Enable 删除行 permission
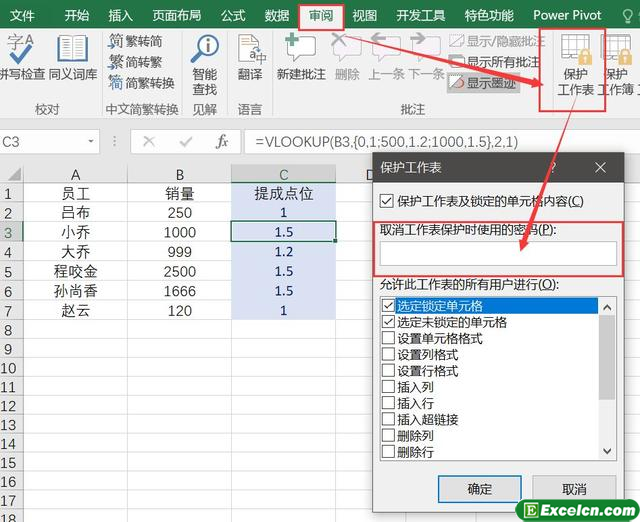The height and width of the screenshot is (522, 640). [388, 452]
